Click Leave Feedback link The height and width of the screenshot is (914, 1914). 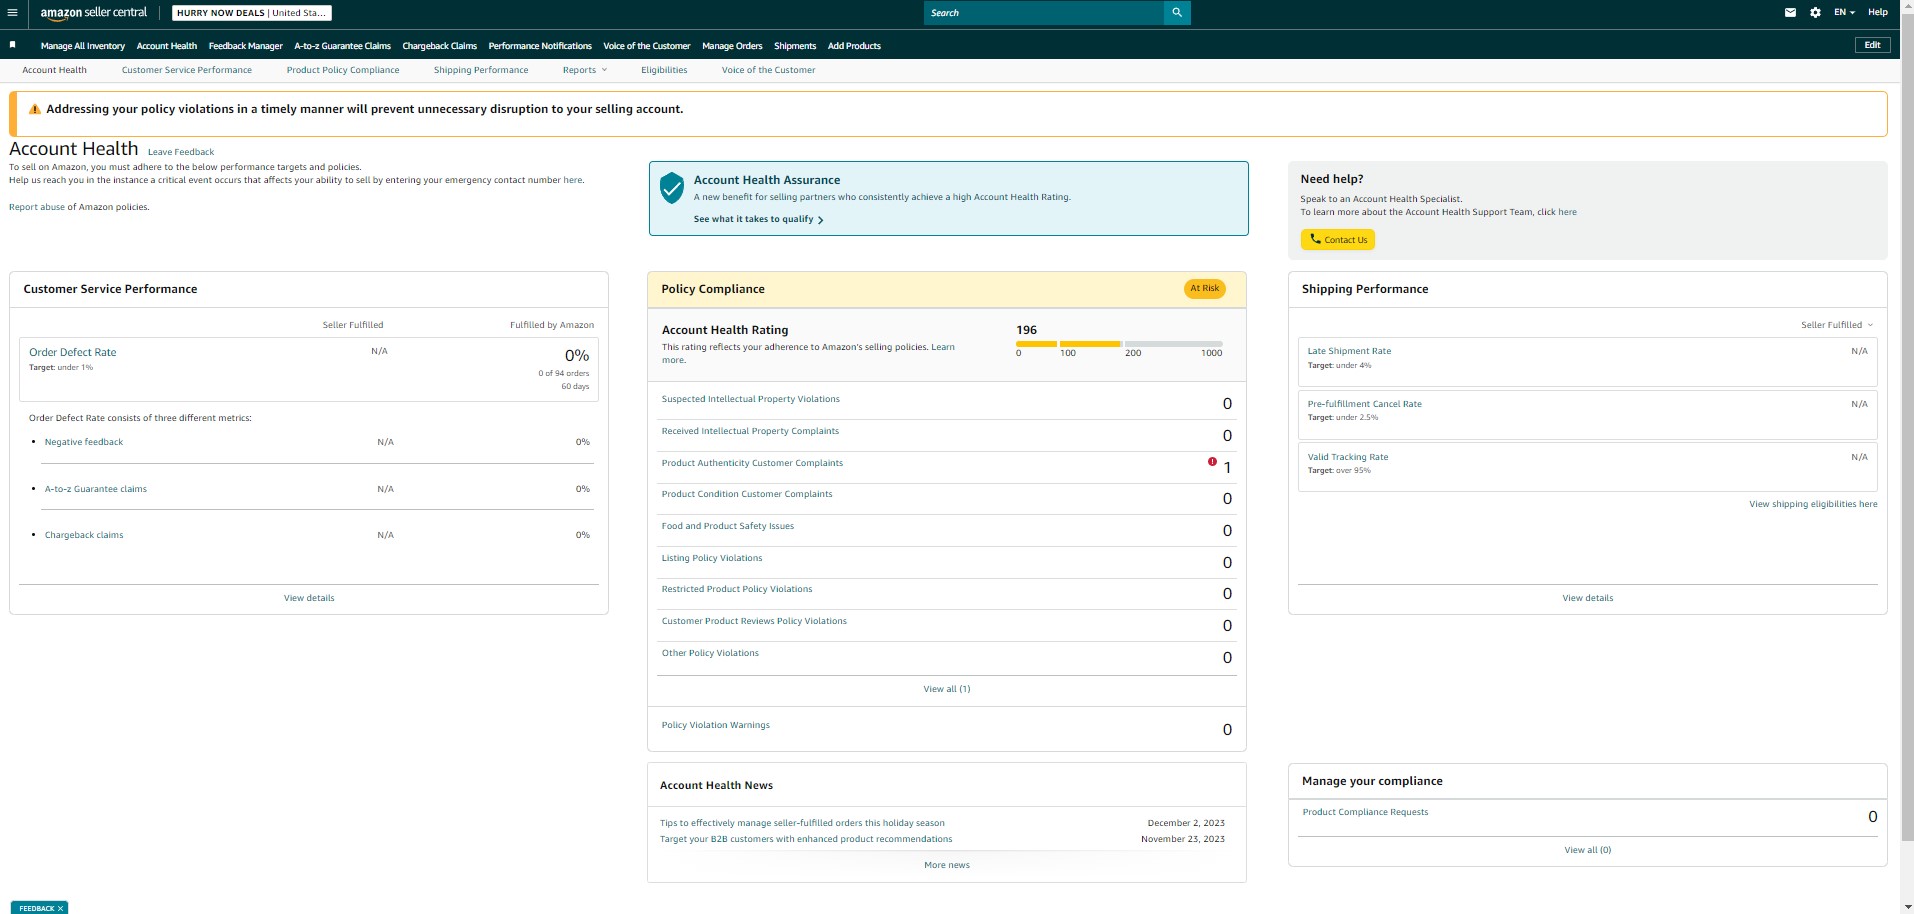tap(181, 152)
